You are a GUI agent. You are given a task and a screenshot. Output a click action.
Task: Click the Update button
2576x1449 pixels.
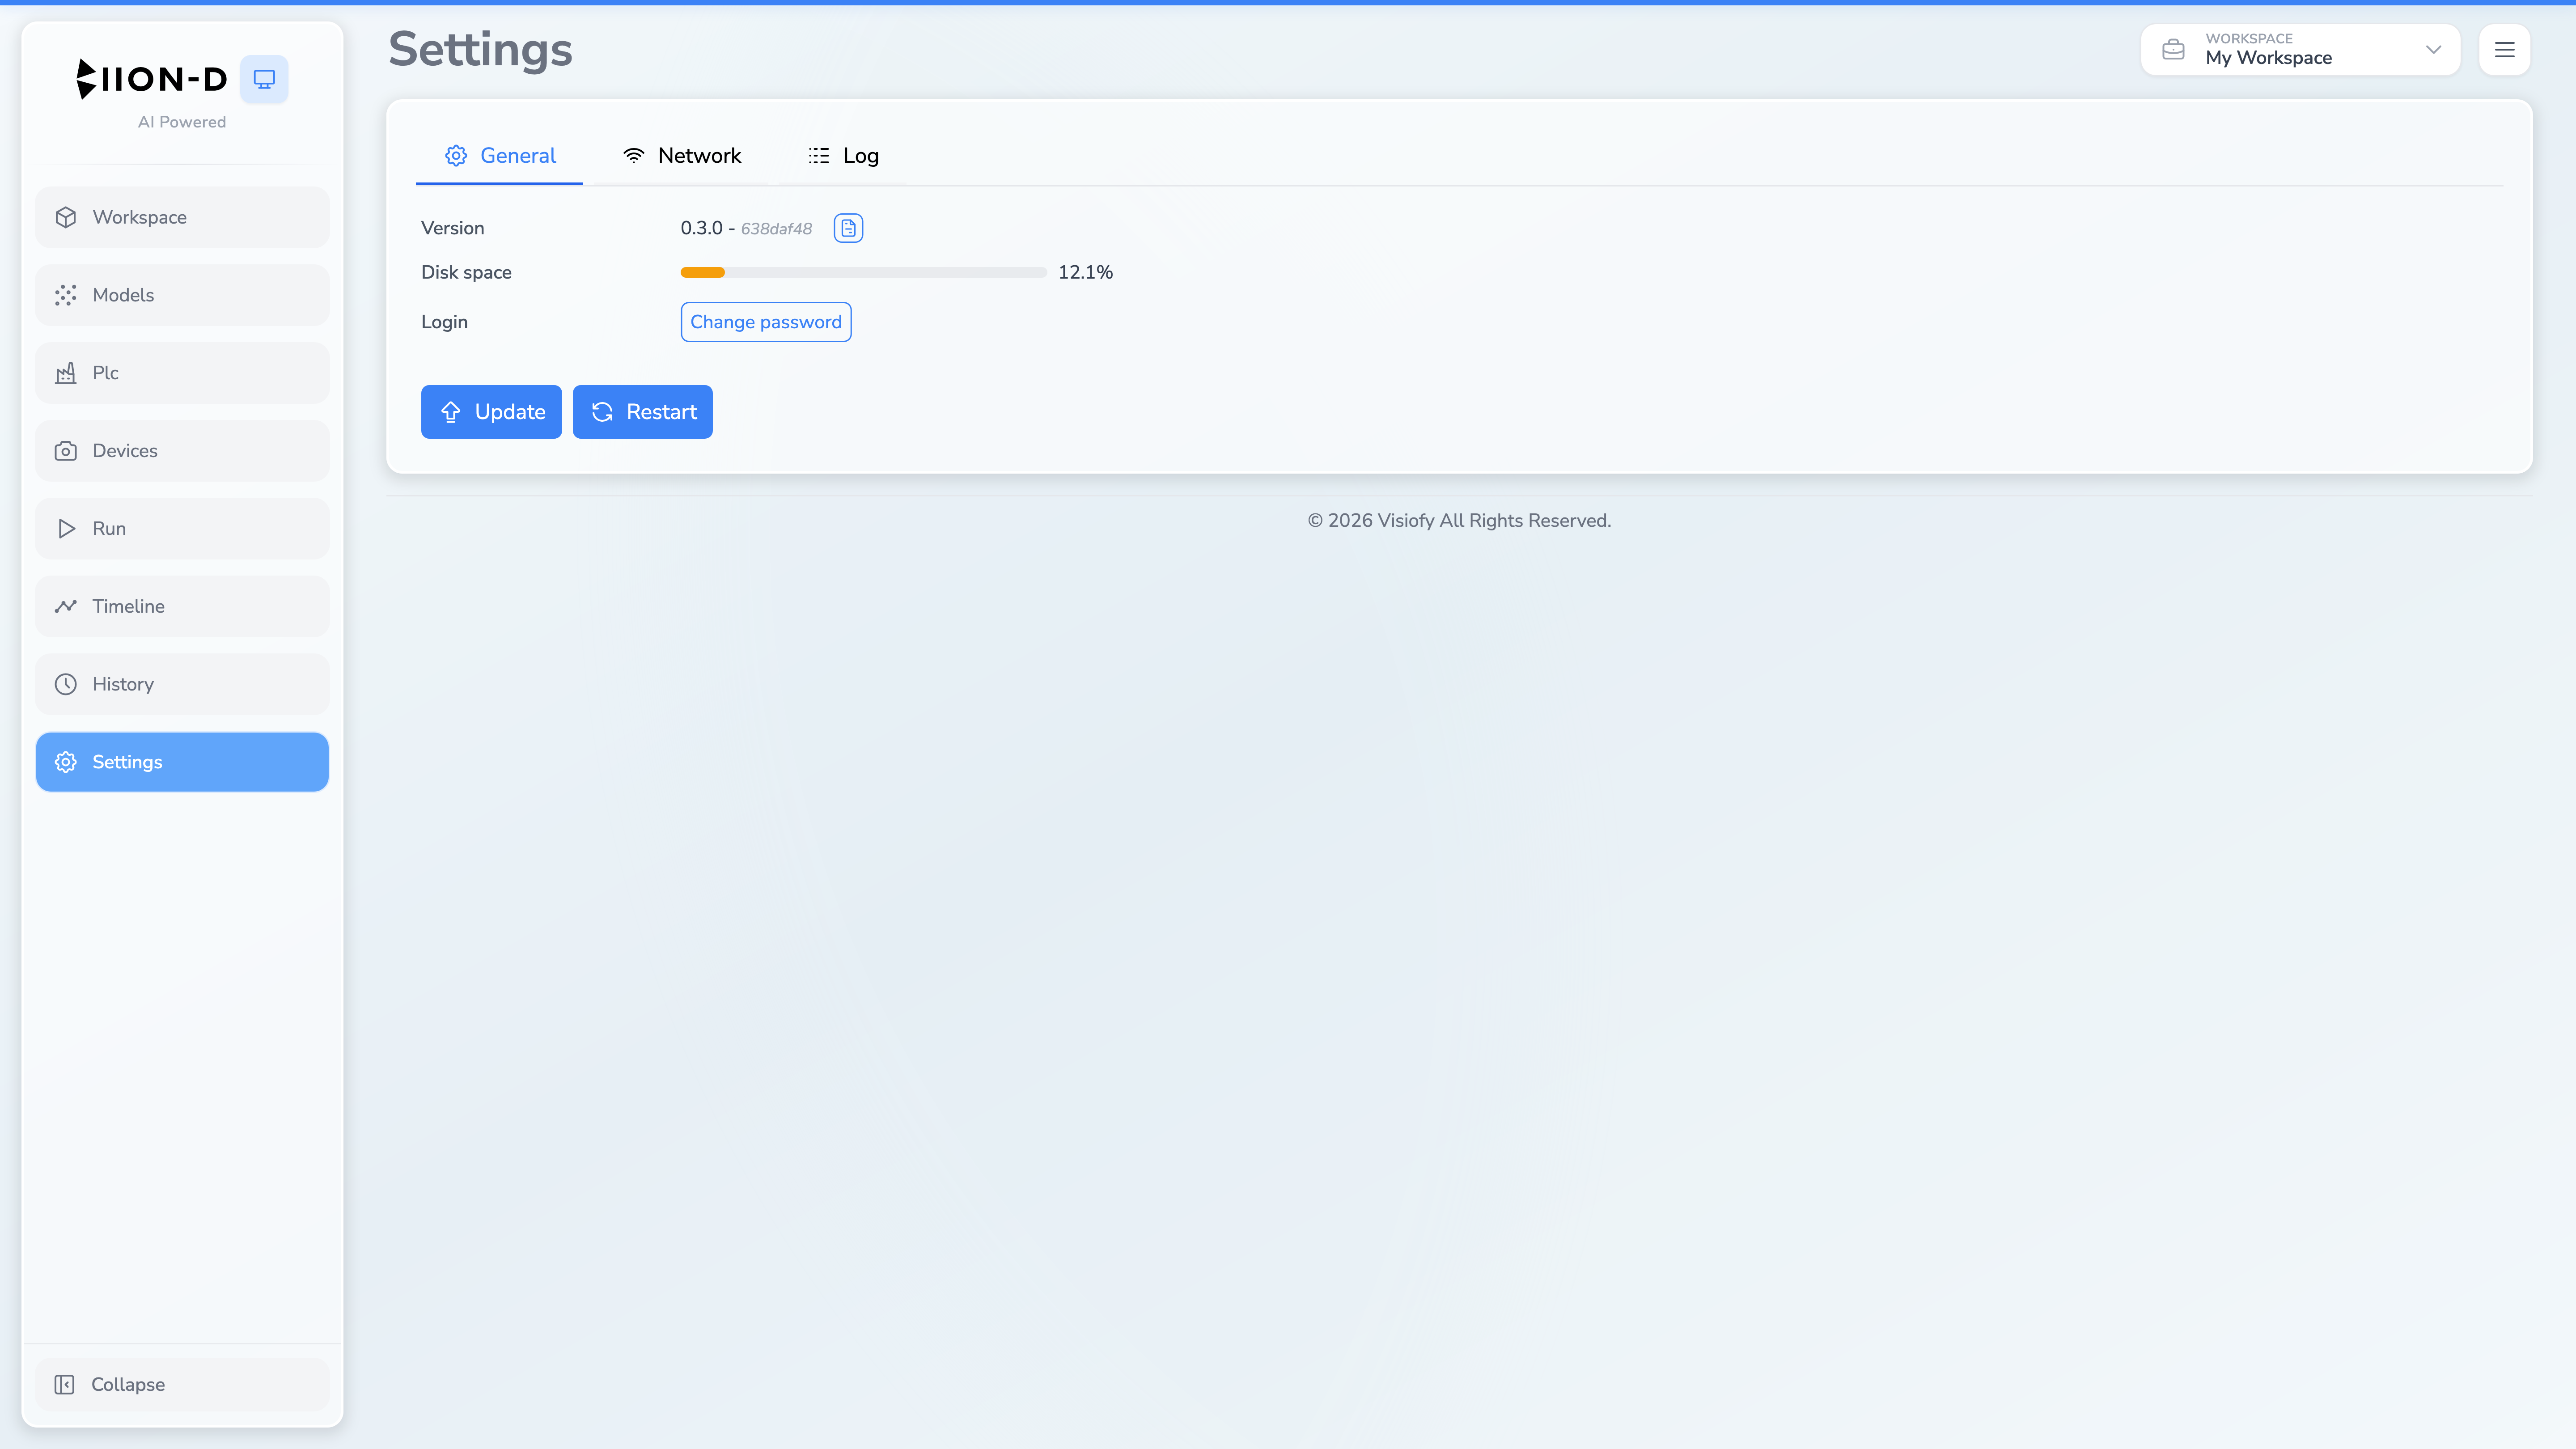(x=491, y=412)
